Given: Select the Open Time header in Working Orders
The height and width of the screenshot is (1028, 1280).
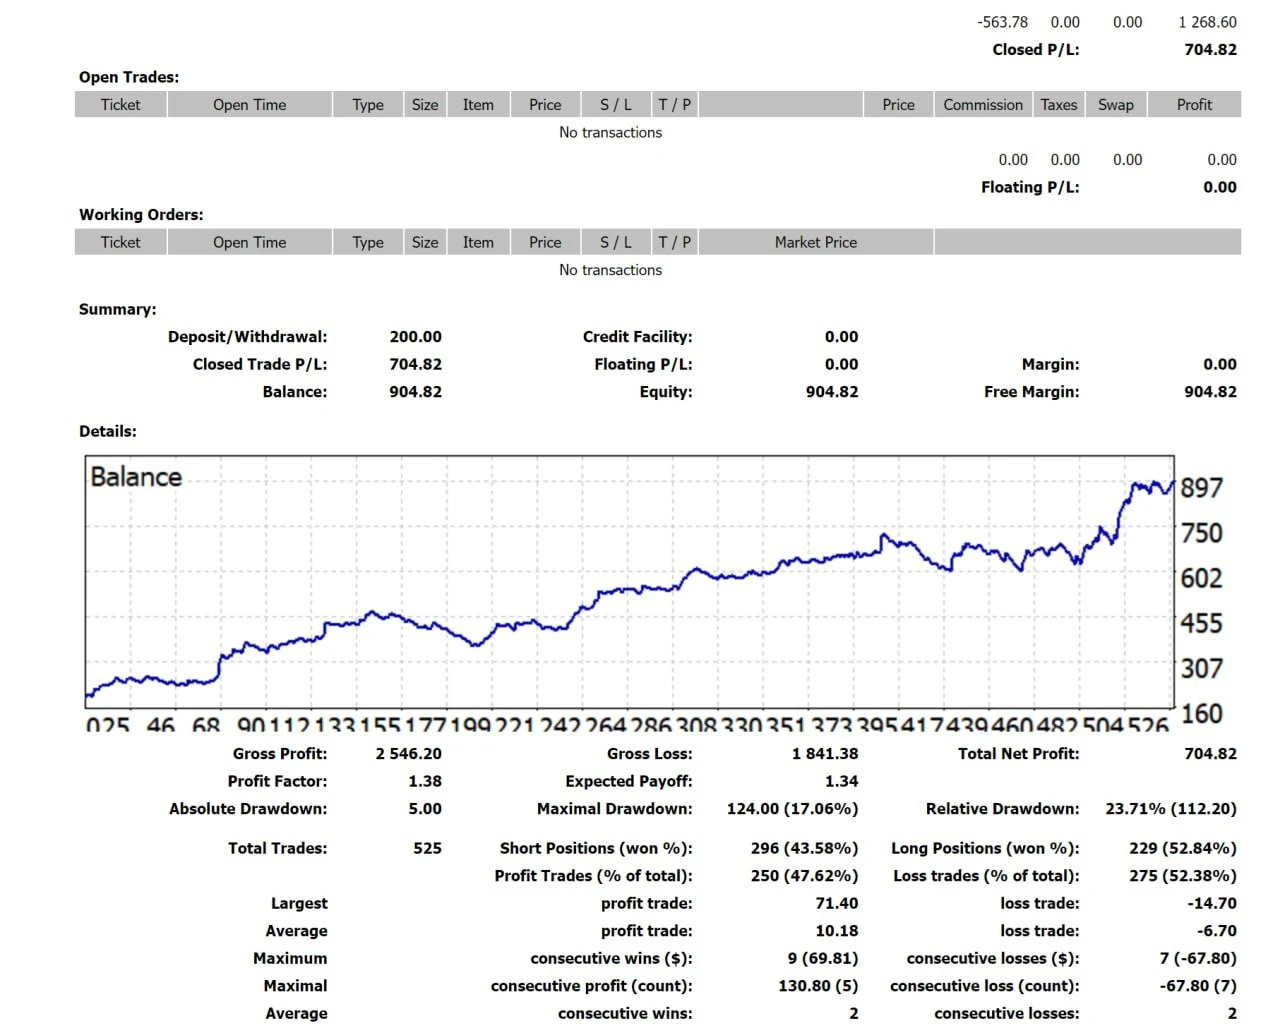Looking at the screenshot, I should [x=249, y=242].
